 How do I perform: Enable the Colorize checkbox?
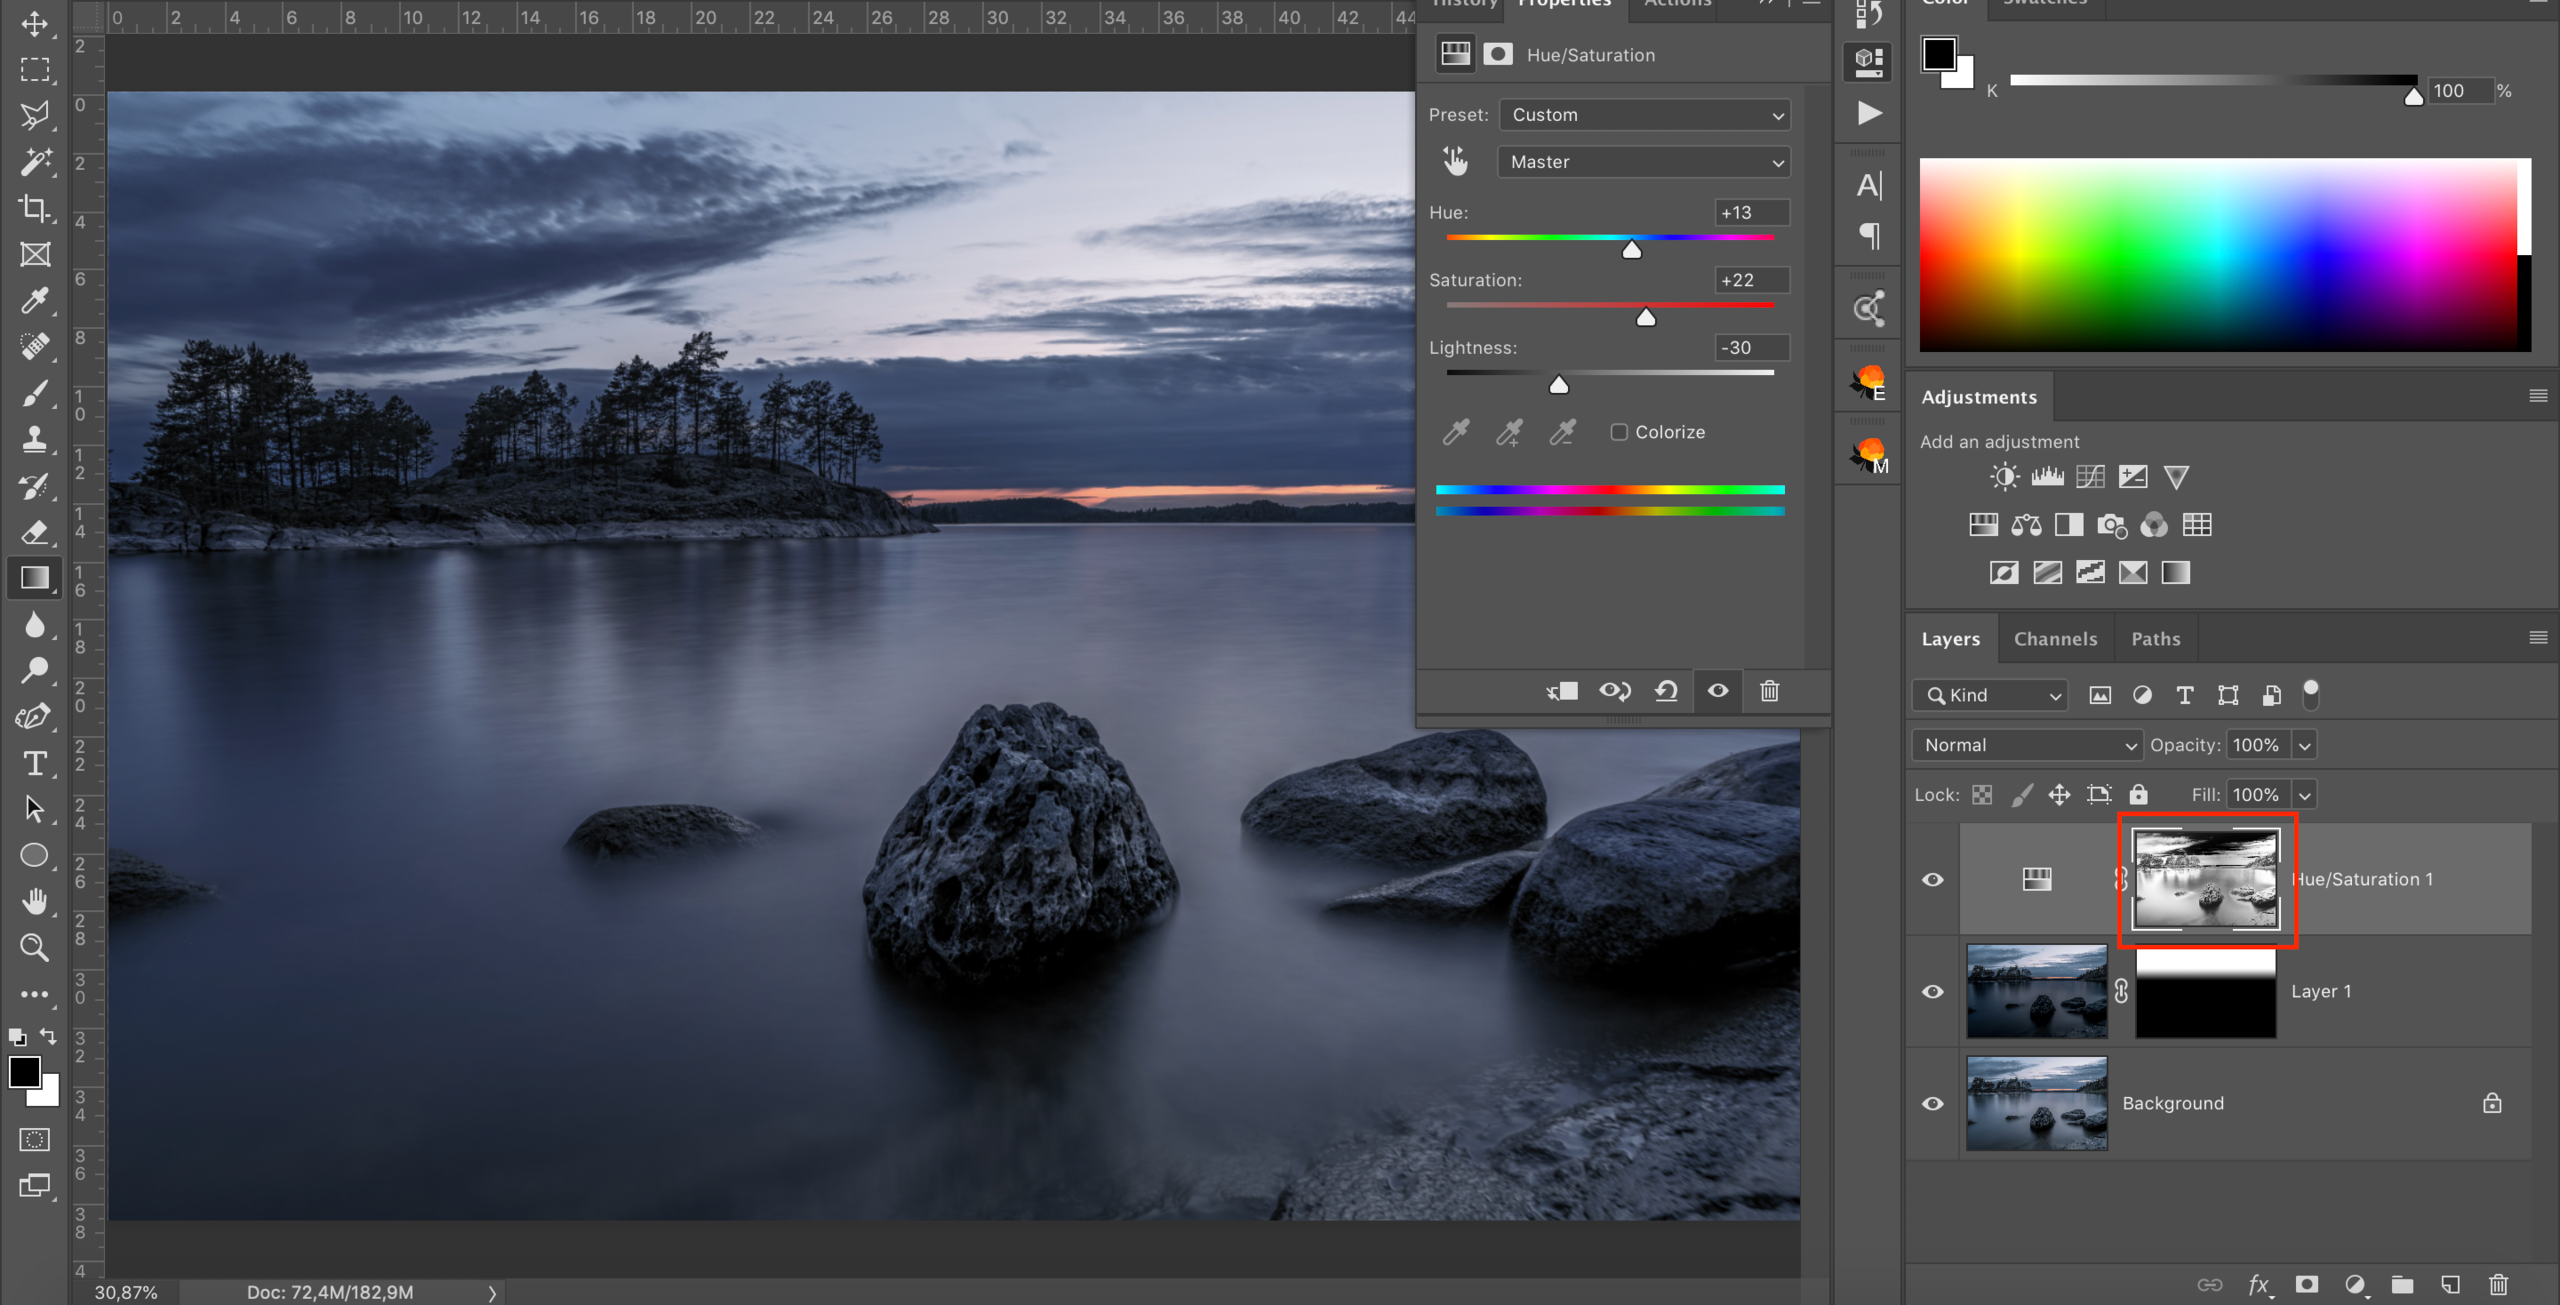tap(1619, 432)
